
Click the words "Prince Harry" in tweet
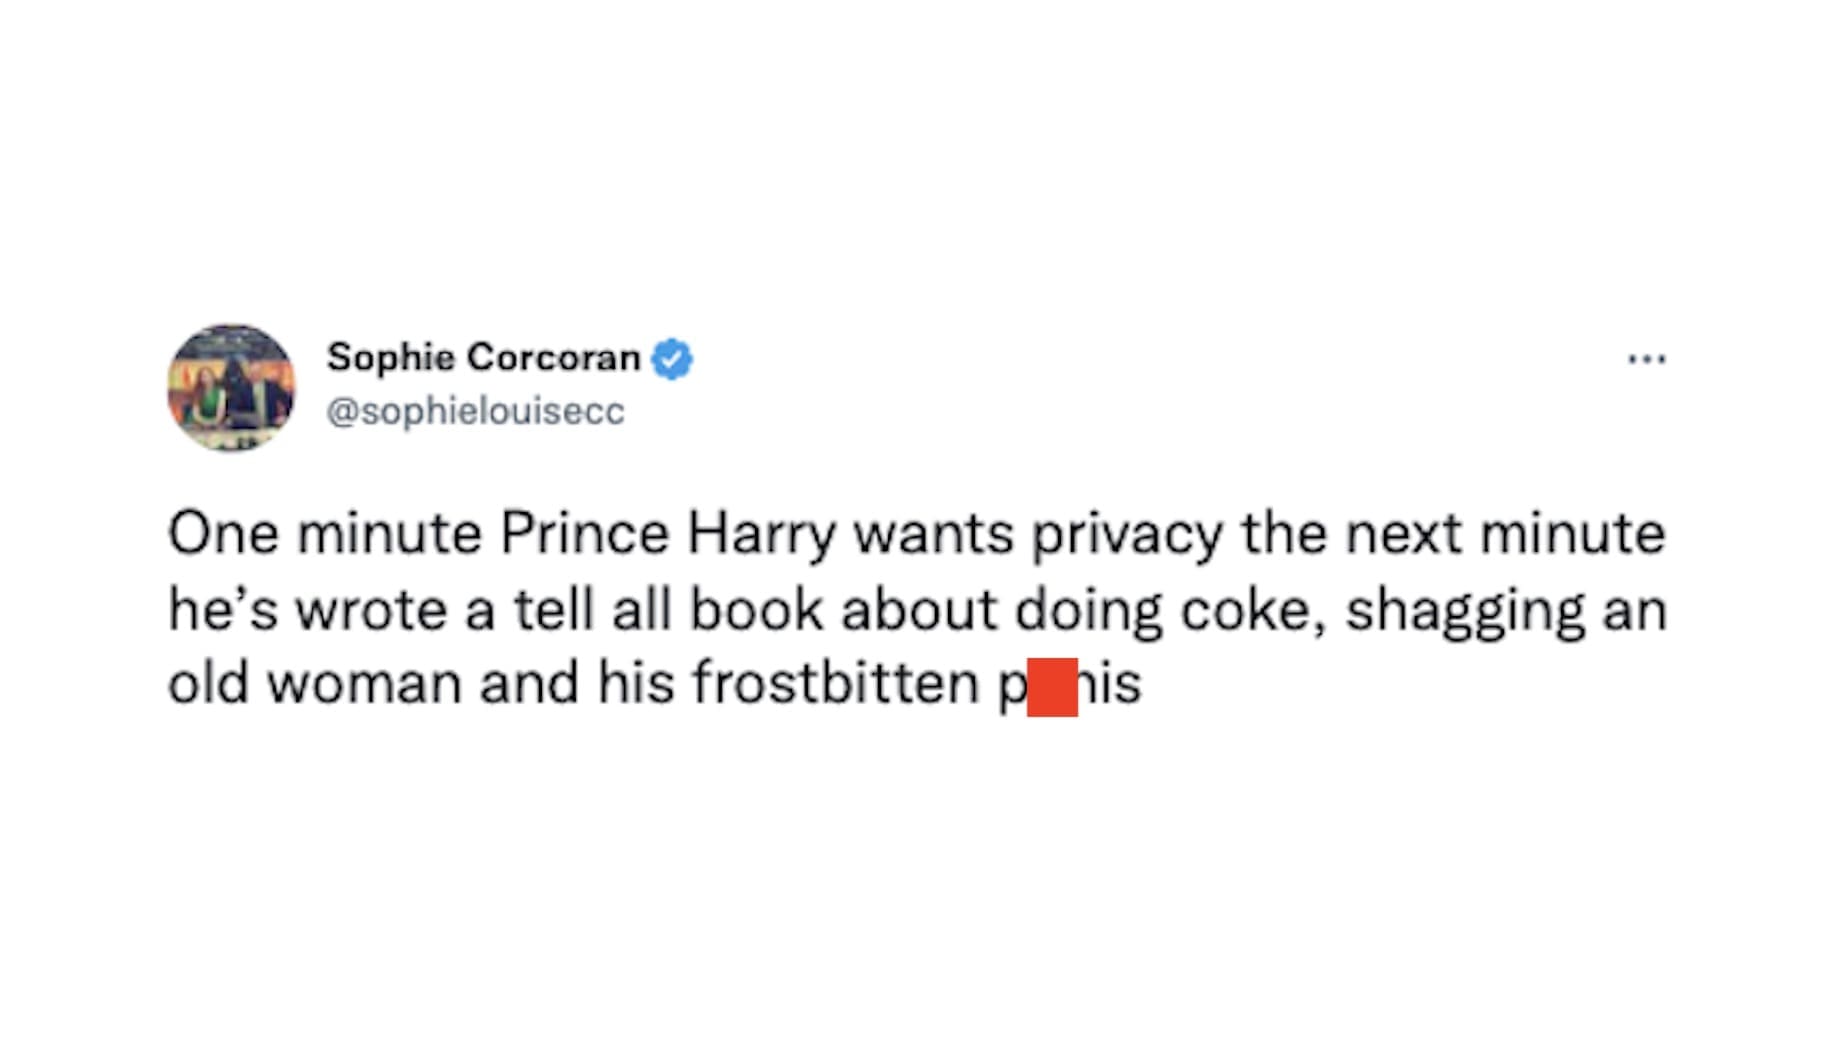tap(667, 534)
